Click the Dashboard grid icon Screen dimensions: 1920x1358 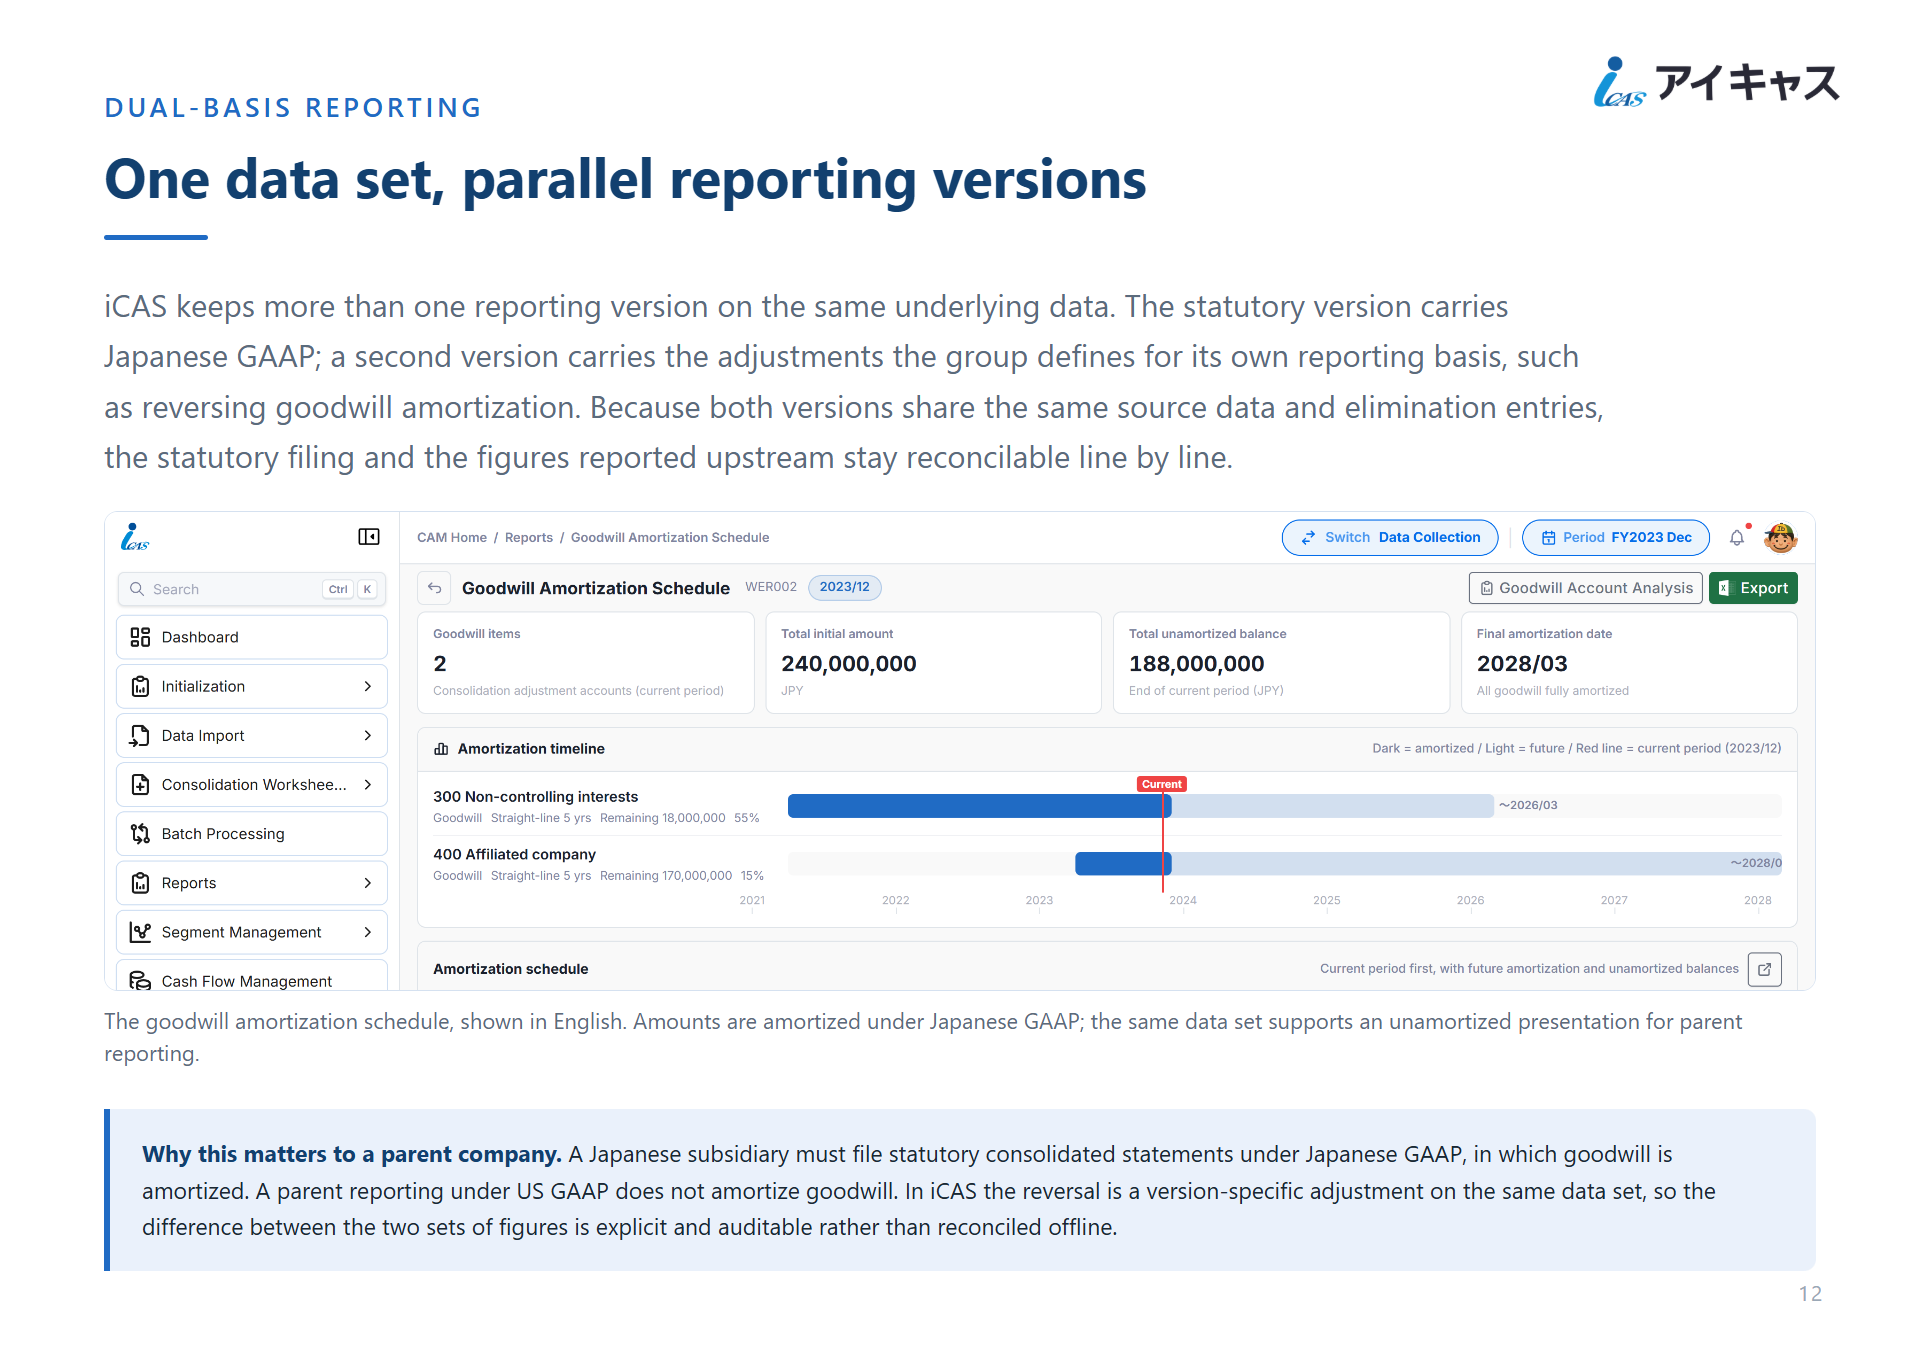pyautogui.click(x=140, y=637)
